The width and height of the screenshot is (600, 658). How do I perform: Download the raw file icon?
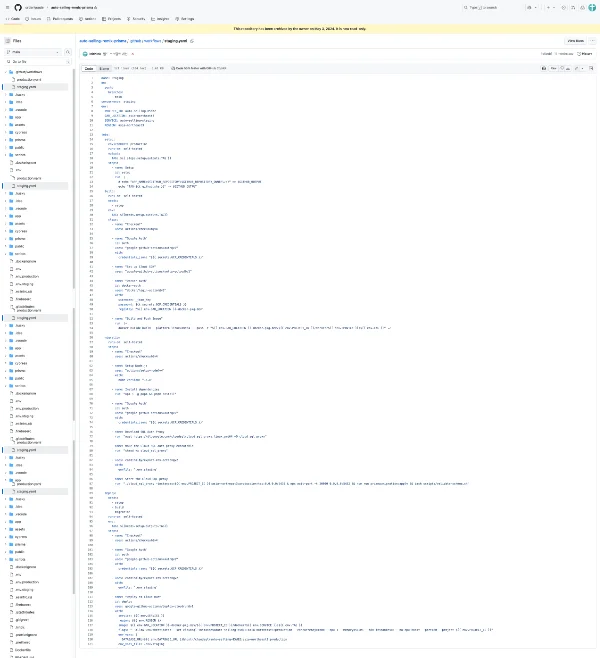coord(569,68)
